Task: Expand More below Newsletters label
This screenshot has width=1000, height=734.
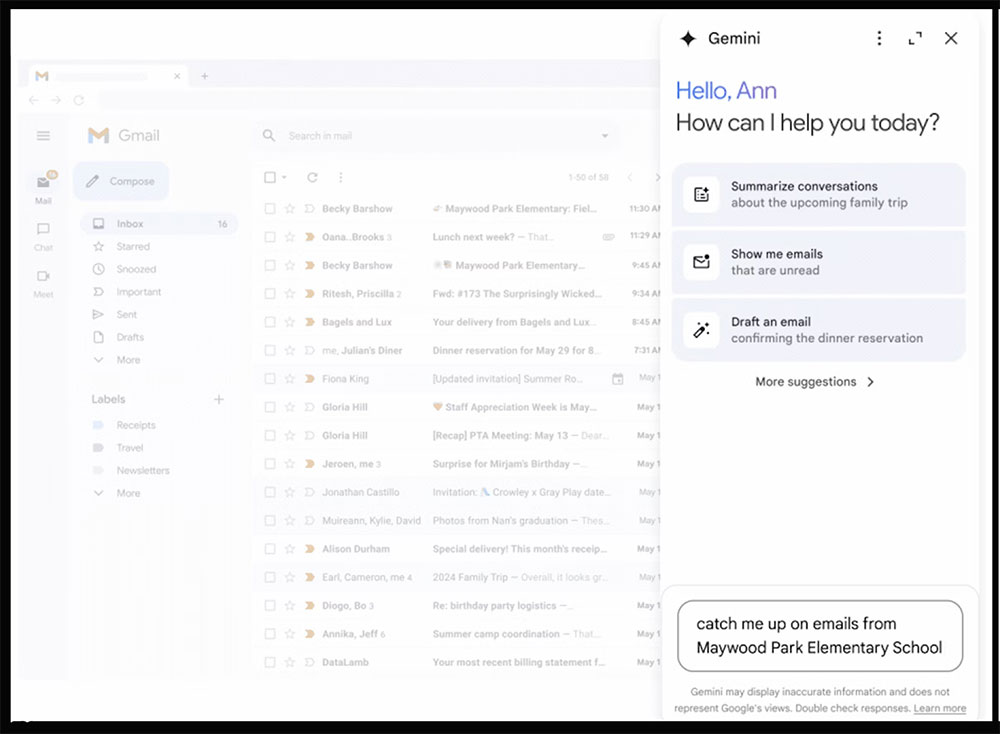Action: pyautogui.click(x=128, y=493)
